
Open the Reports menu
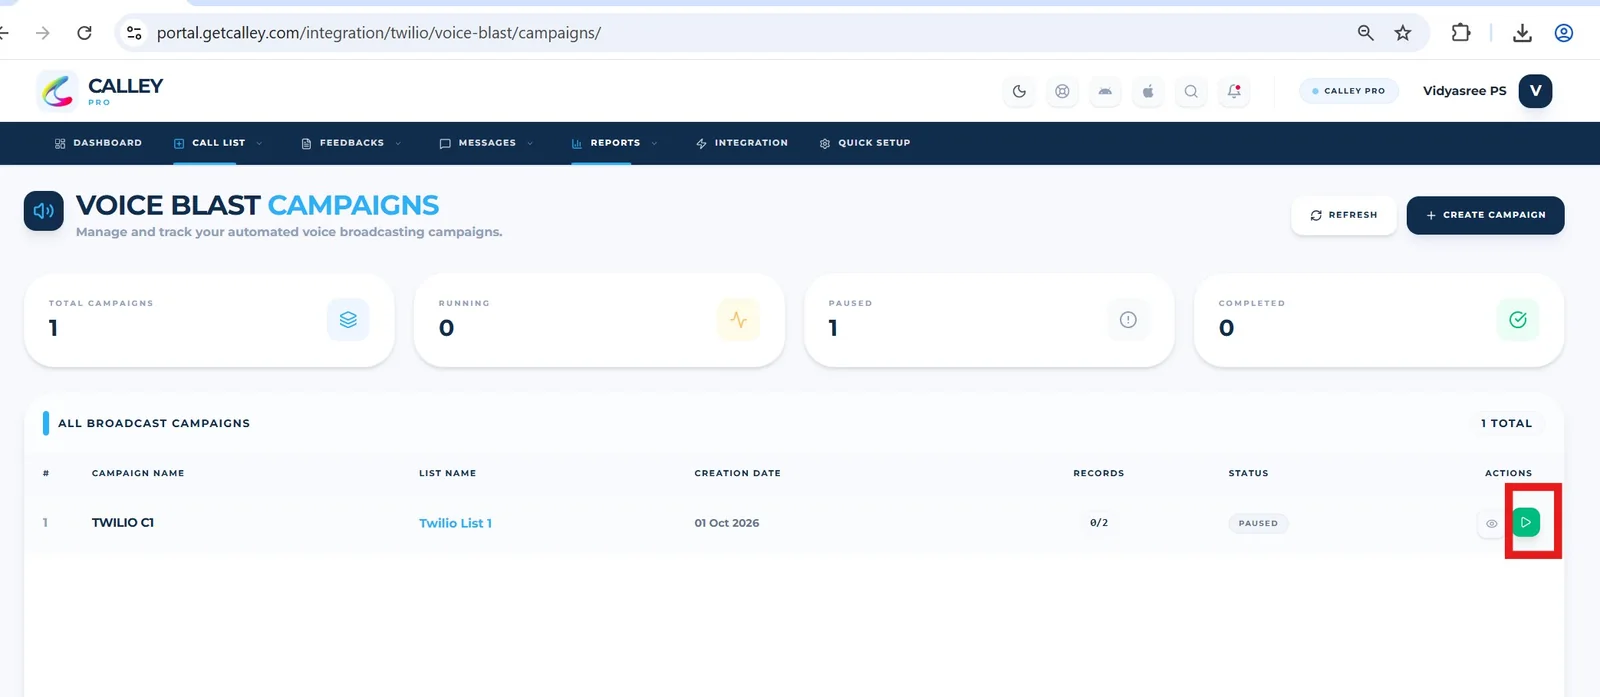(x=614, y=143)
